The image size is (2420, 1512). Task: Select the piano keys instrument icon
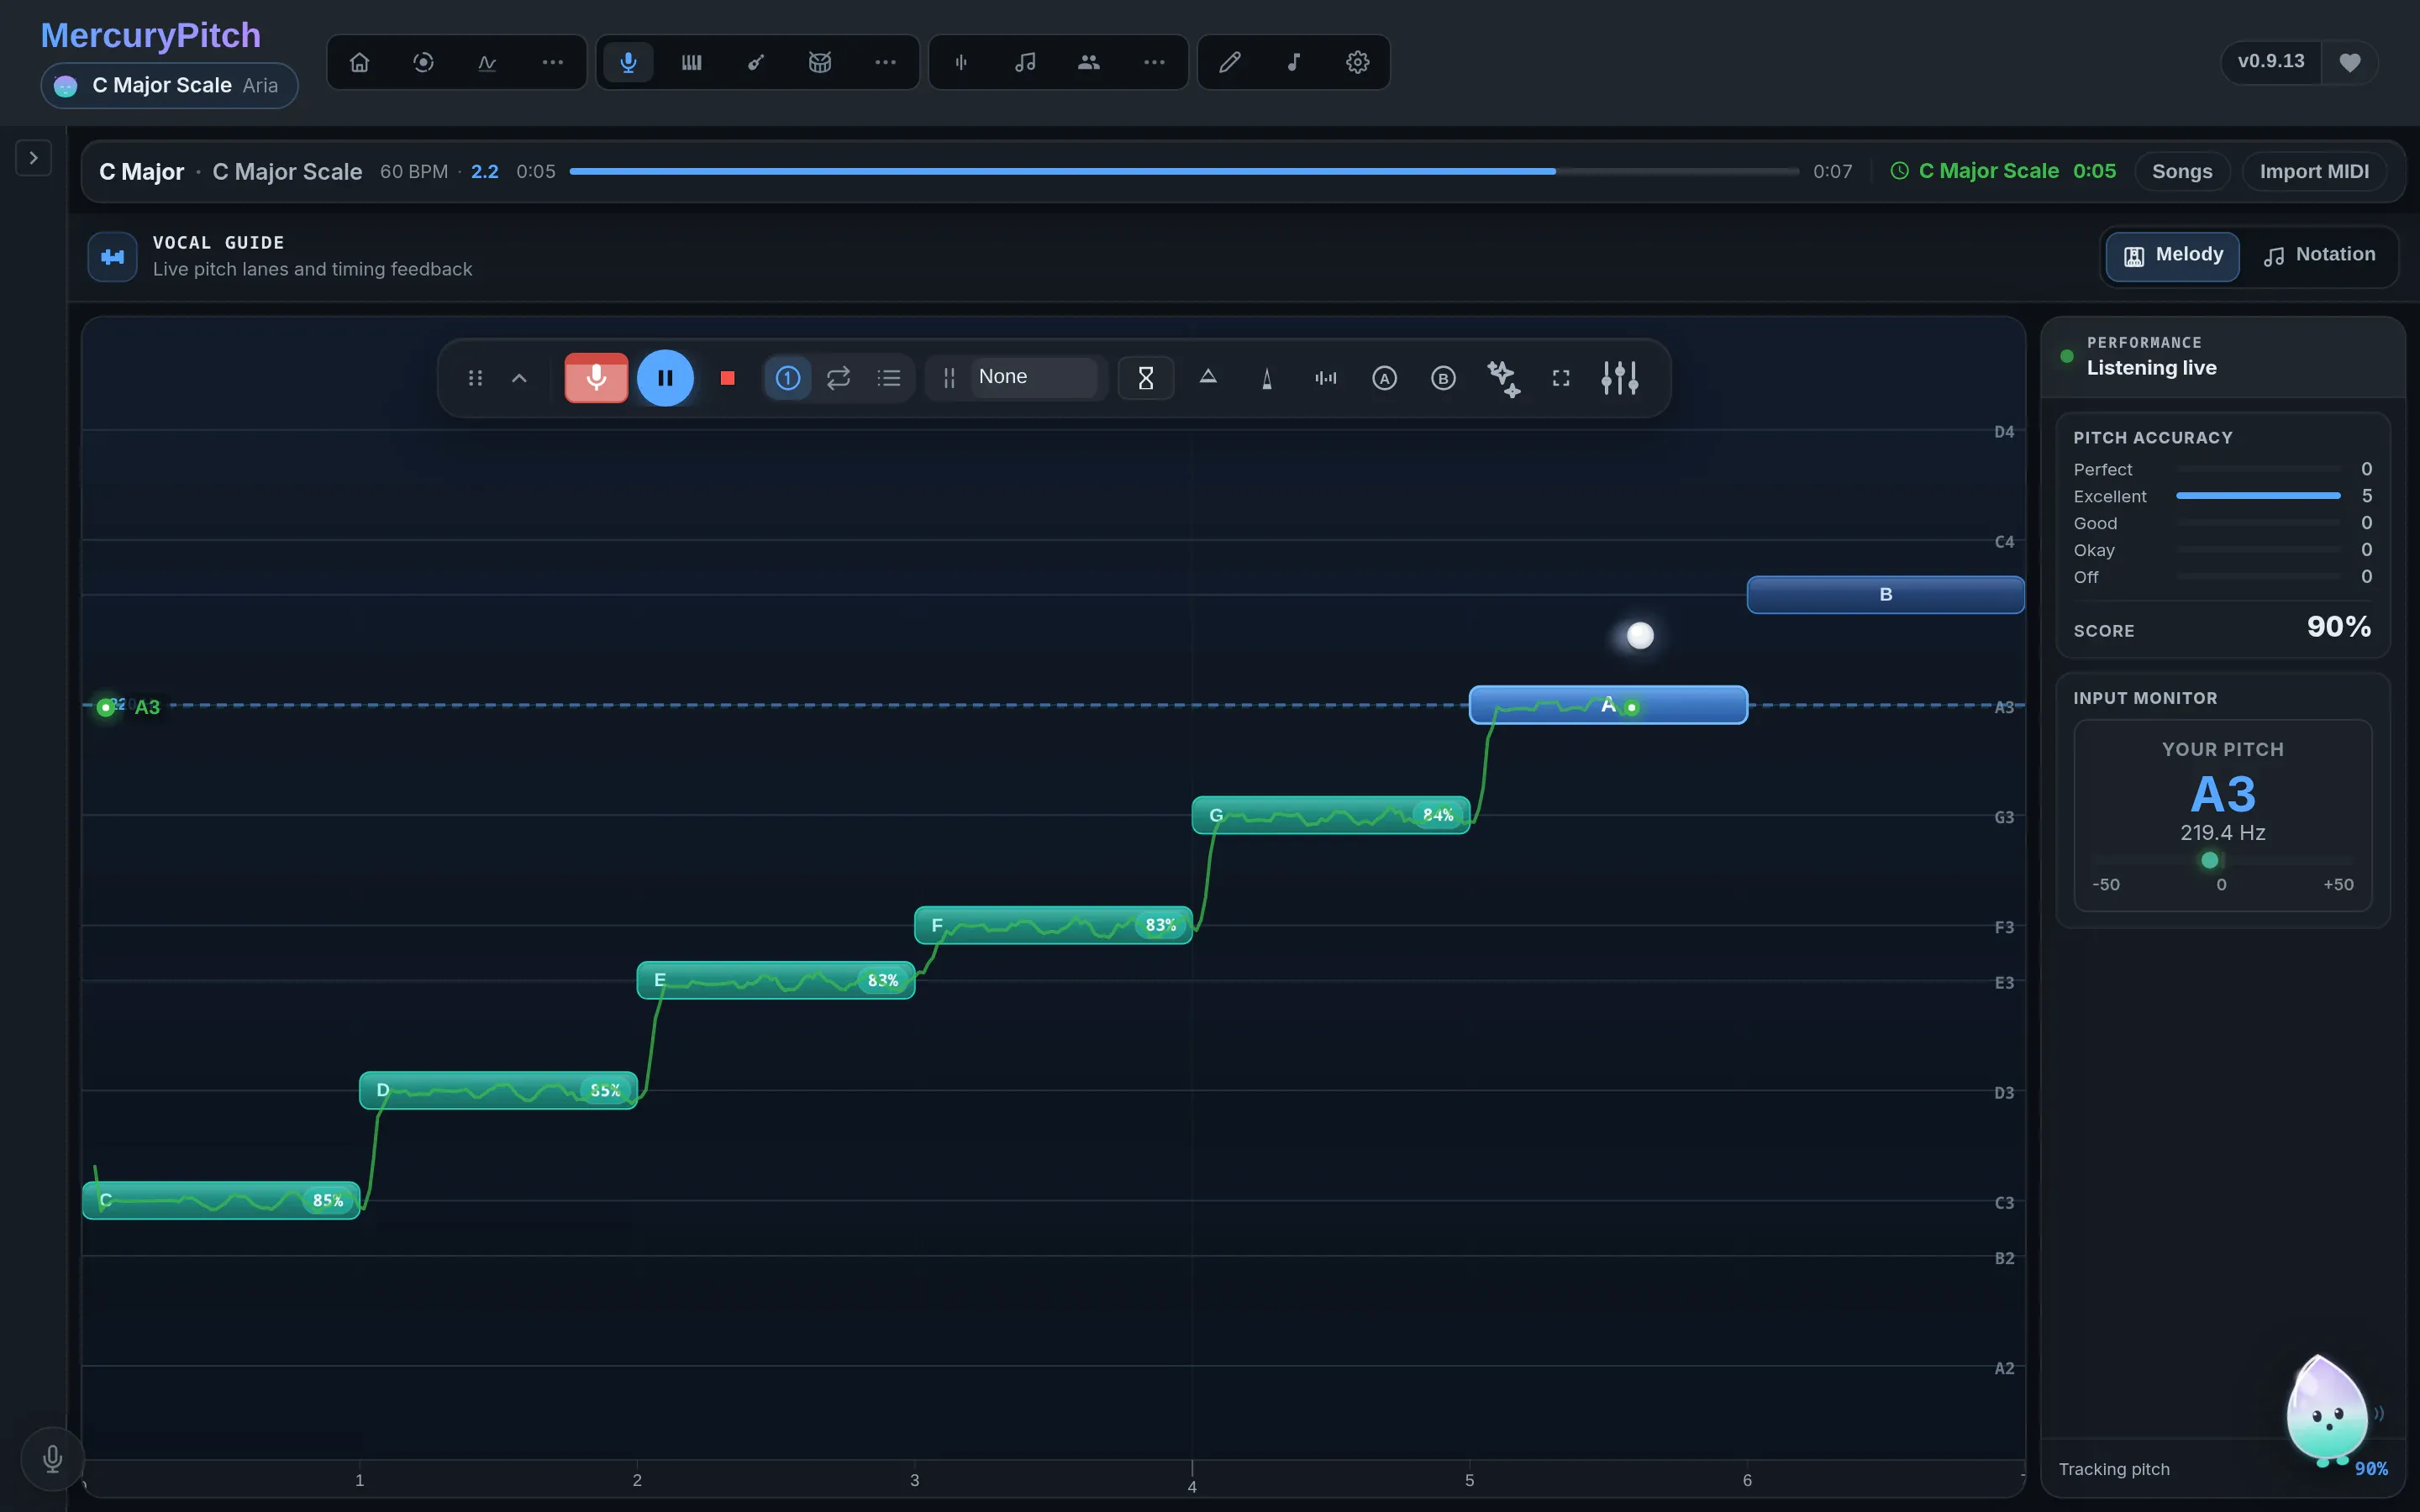coord(691,62)
